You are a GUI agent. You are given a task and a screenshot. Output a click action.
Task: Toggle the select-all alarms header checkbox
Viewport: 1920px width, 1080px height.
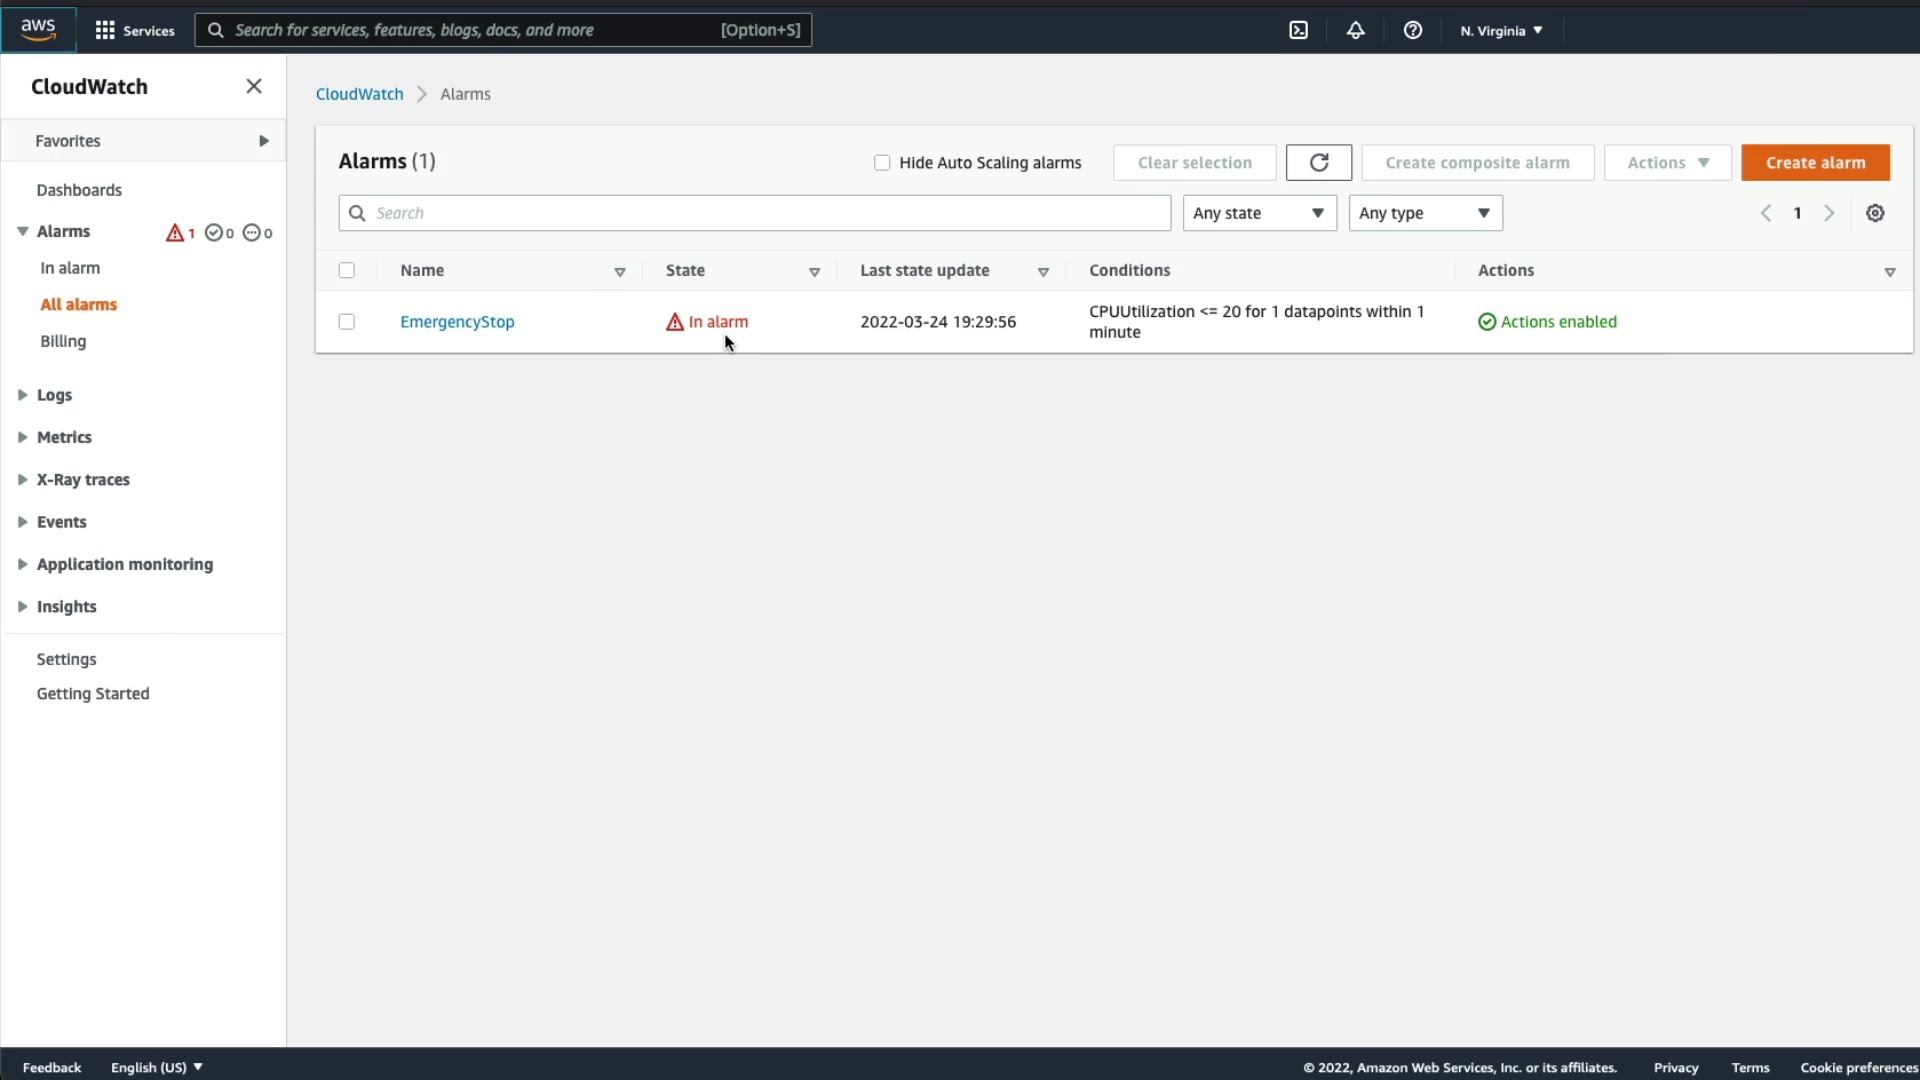coord(347,270)
